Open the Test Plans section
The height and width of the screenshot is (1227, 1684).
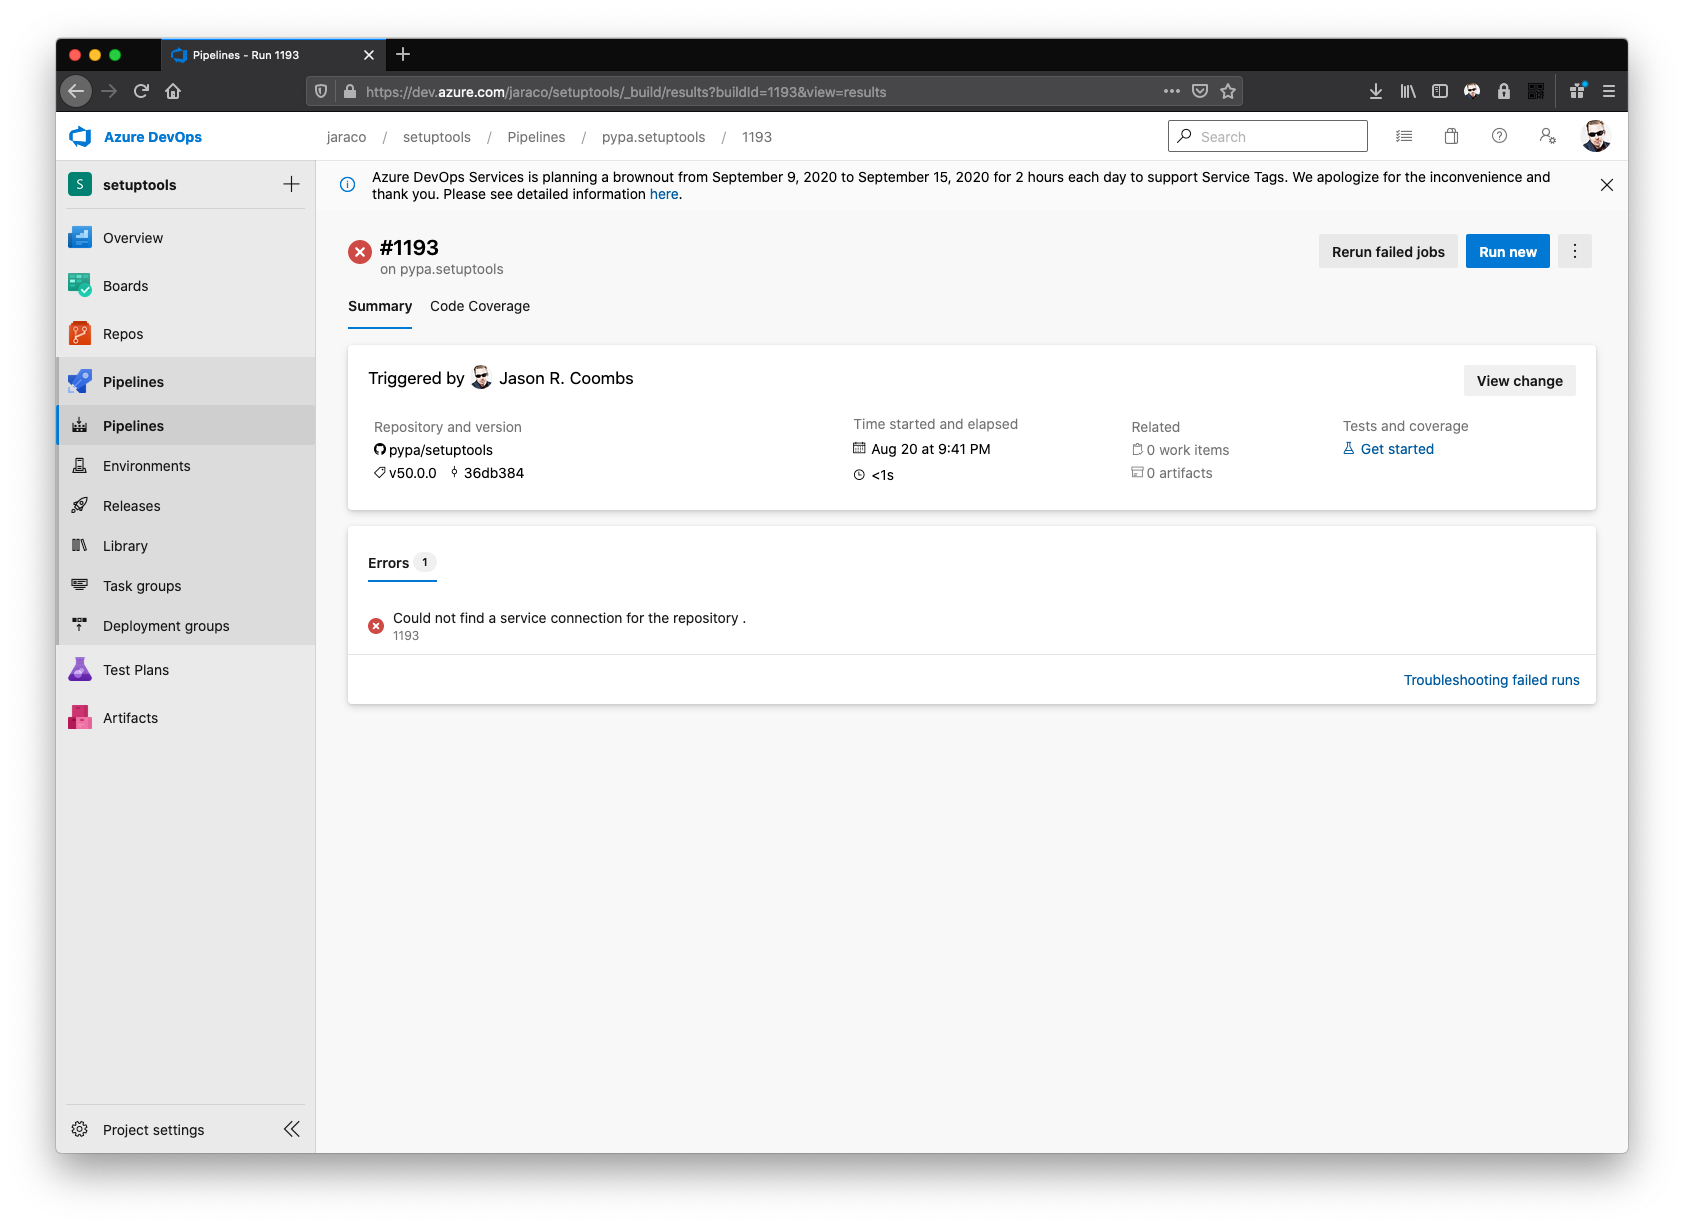tap(135, 669)
